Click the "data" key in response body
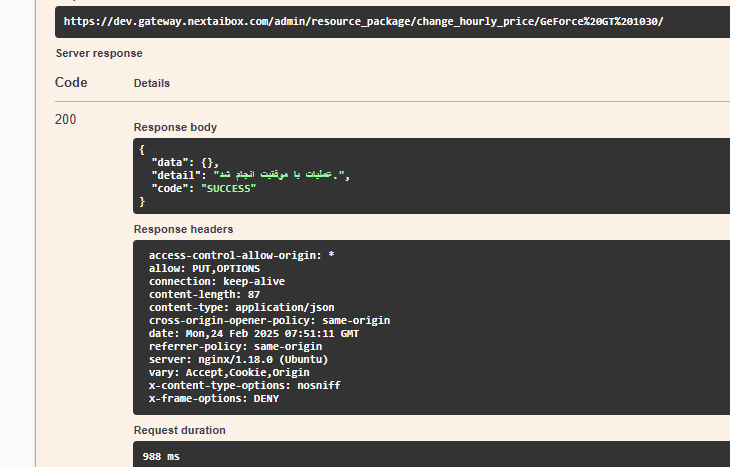The height and width of the screenshot is (467, 730). (169, 162)
